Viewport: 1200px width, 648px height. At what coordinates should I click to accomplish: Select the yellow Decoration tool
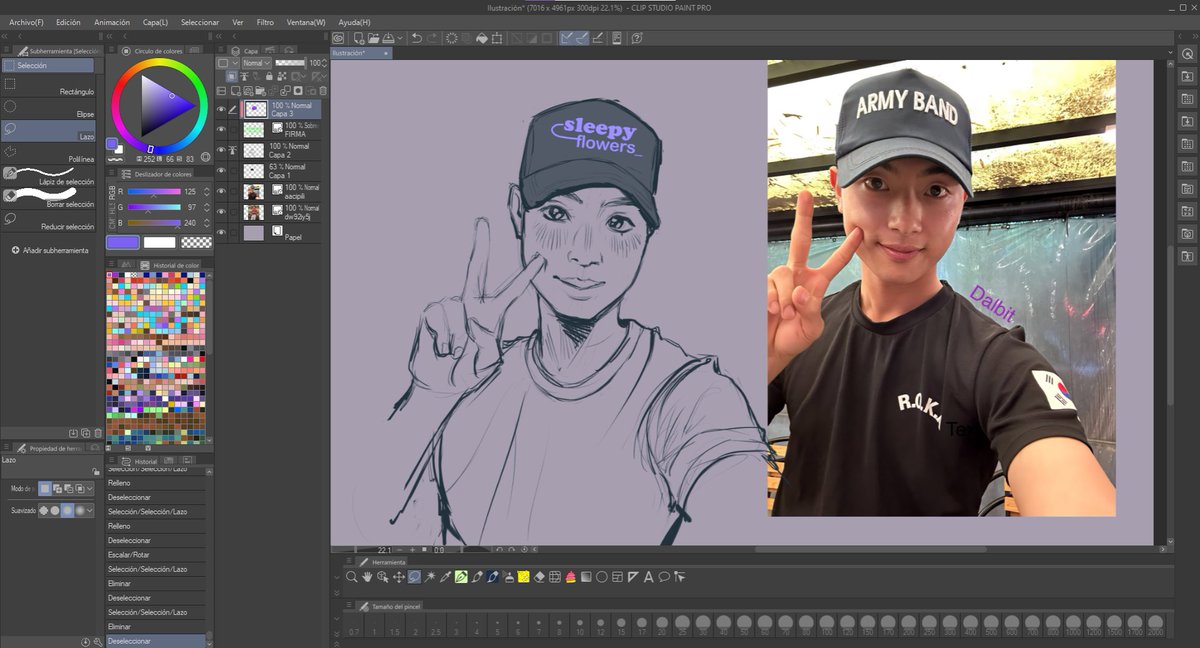click(523, 577)
